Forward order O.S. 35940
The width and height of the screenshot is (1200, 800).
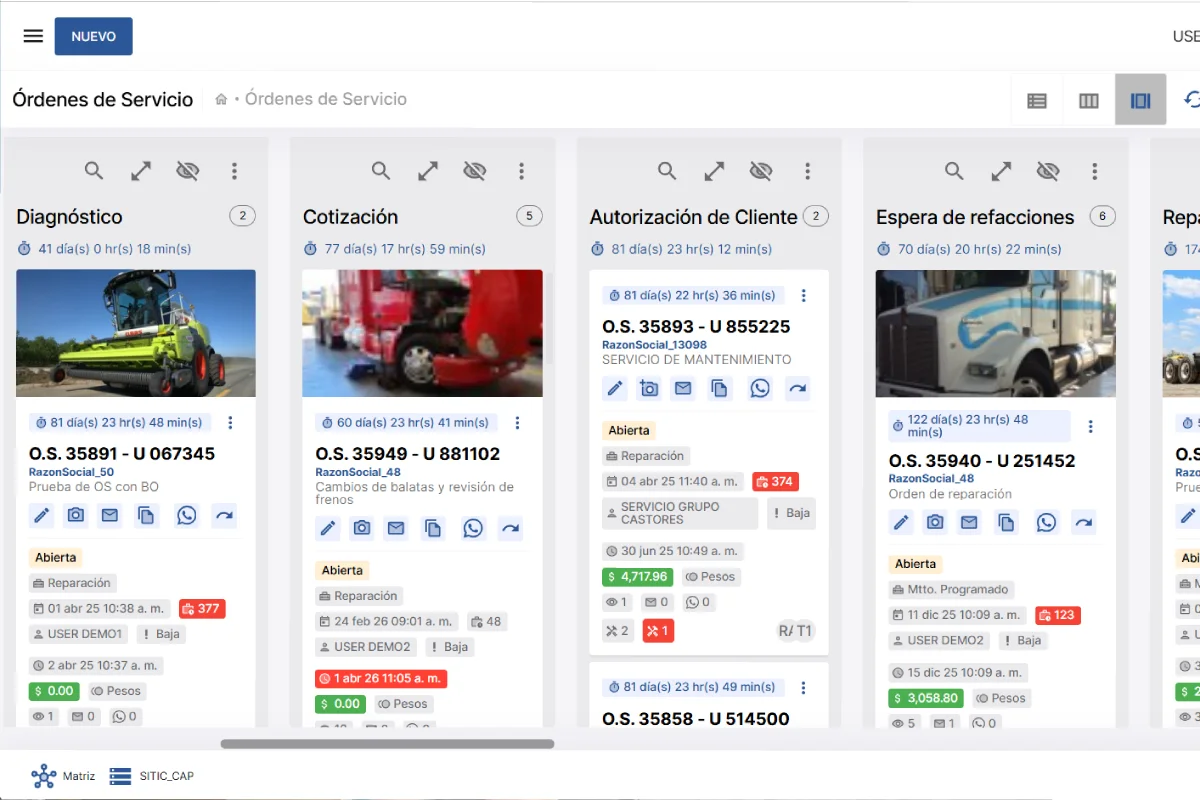(x=1083, y=522)
